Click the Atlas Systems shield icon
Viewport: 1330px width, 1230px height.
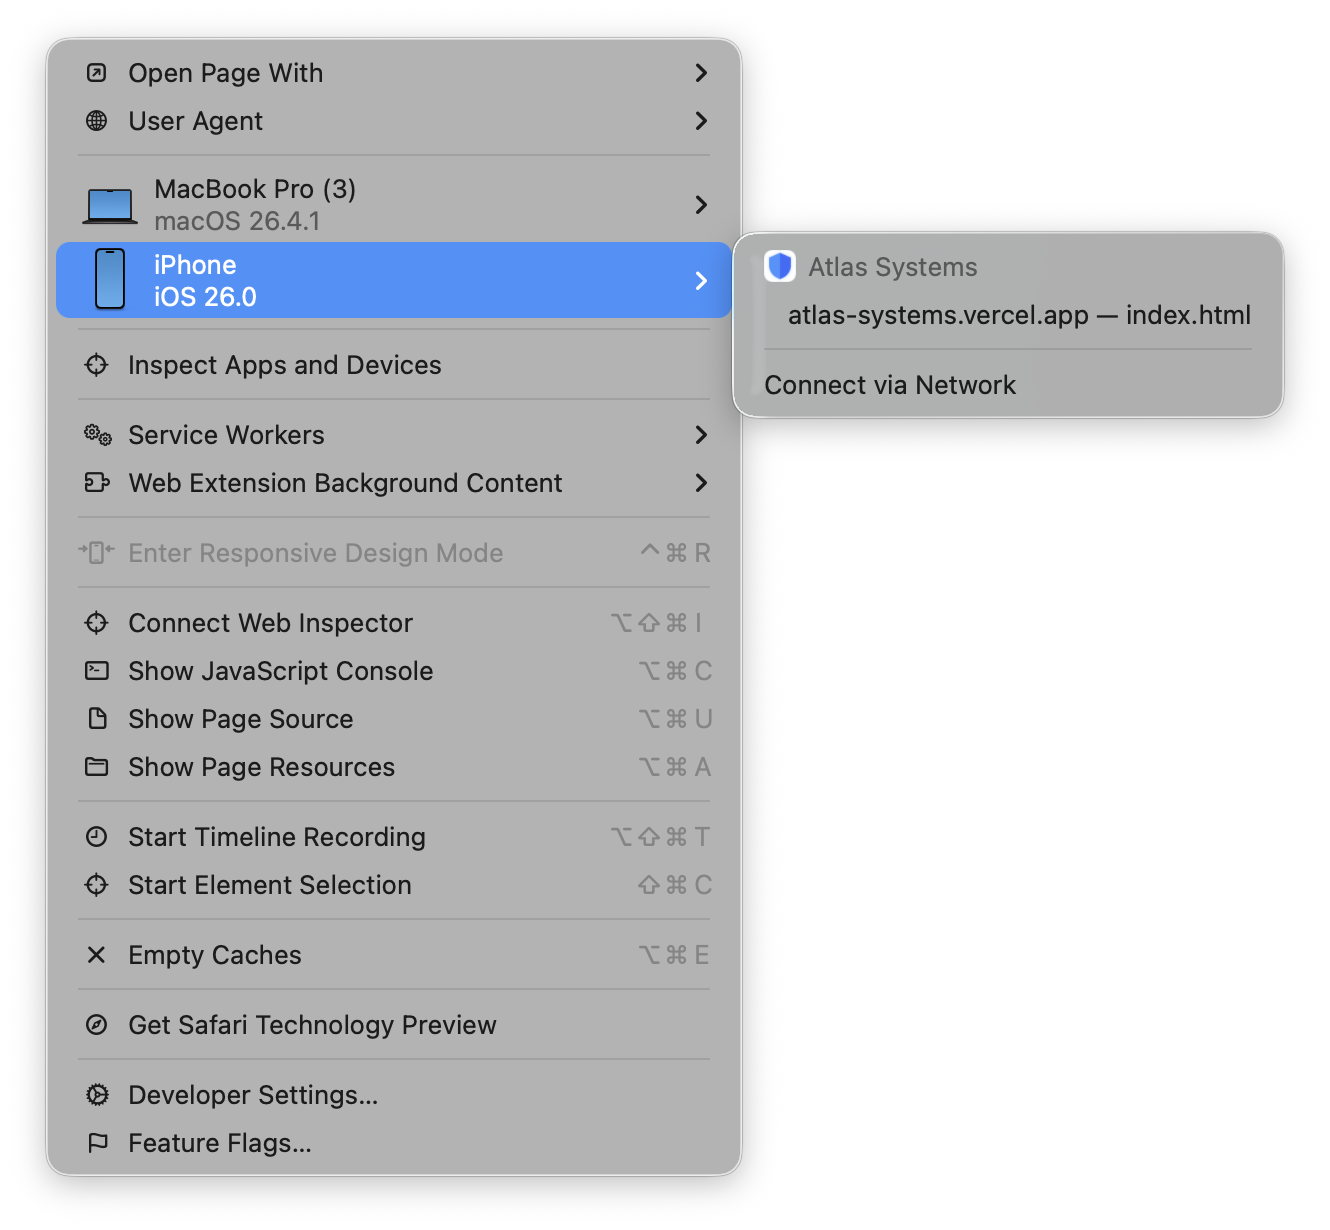[x=780, y=266]
